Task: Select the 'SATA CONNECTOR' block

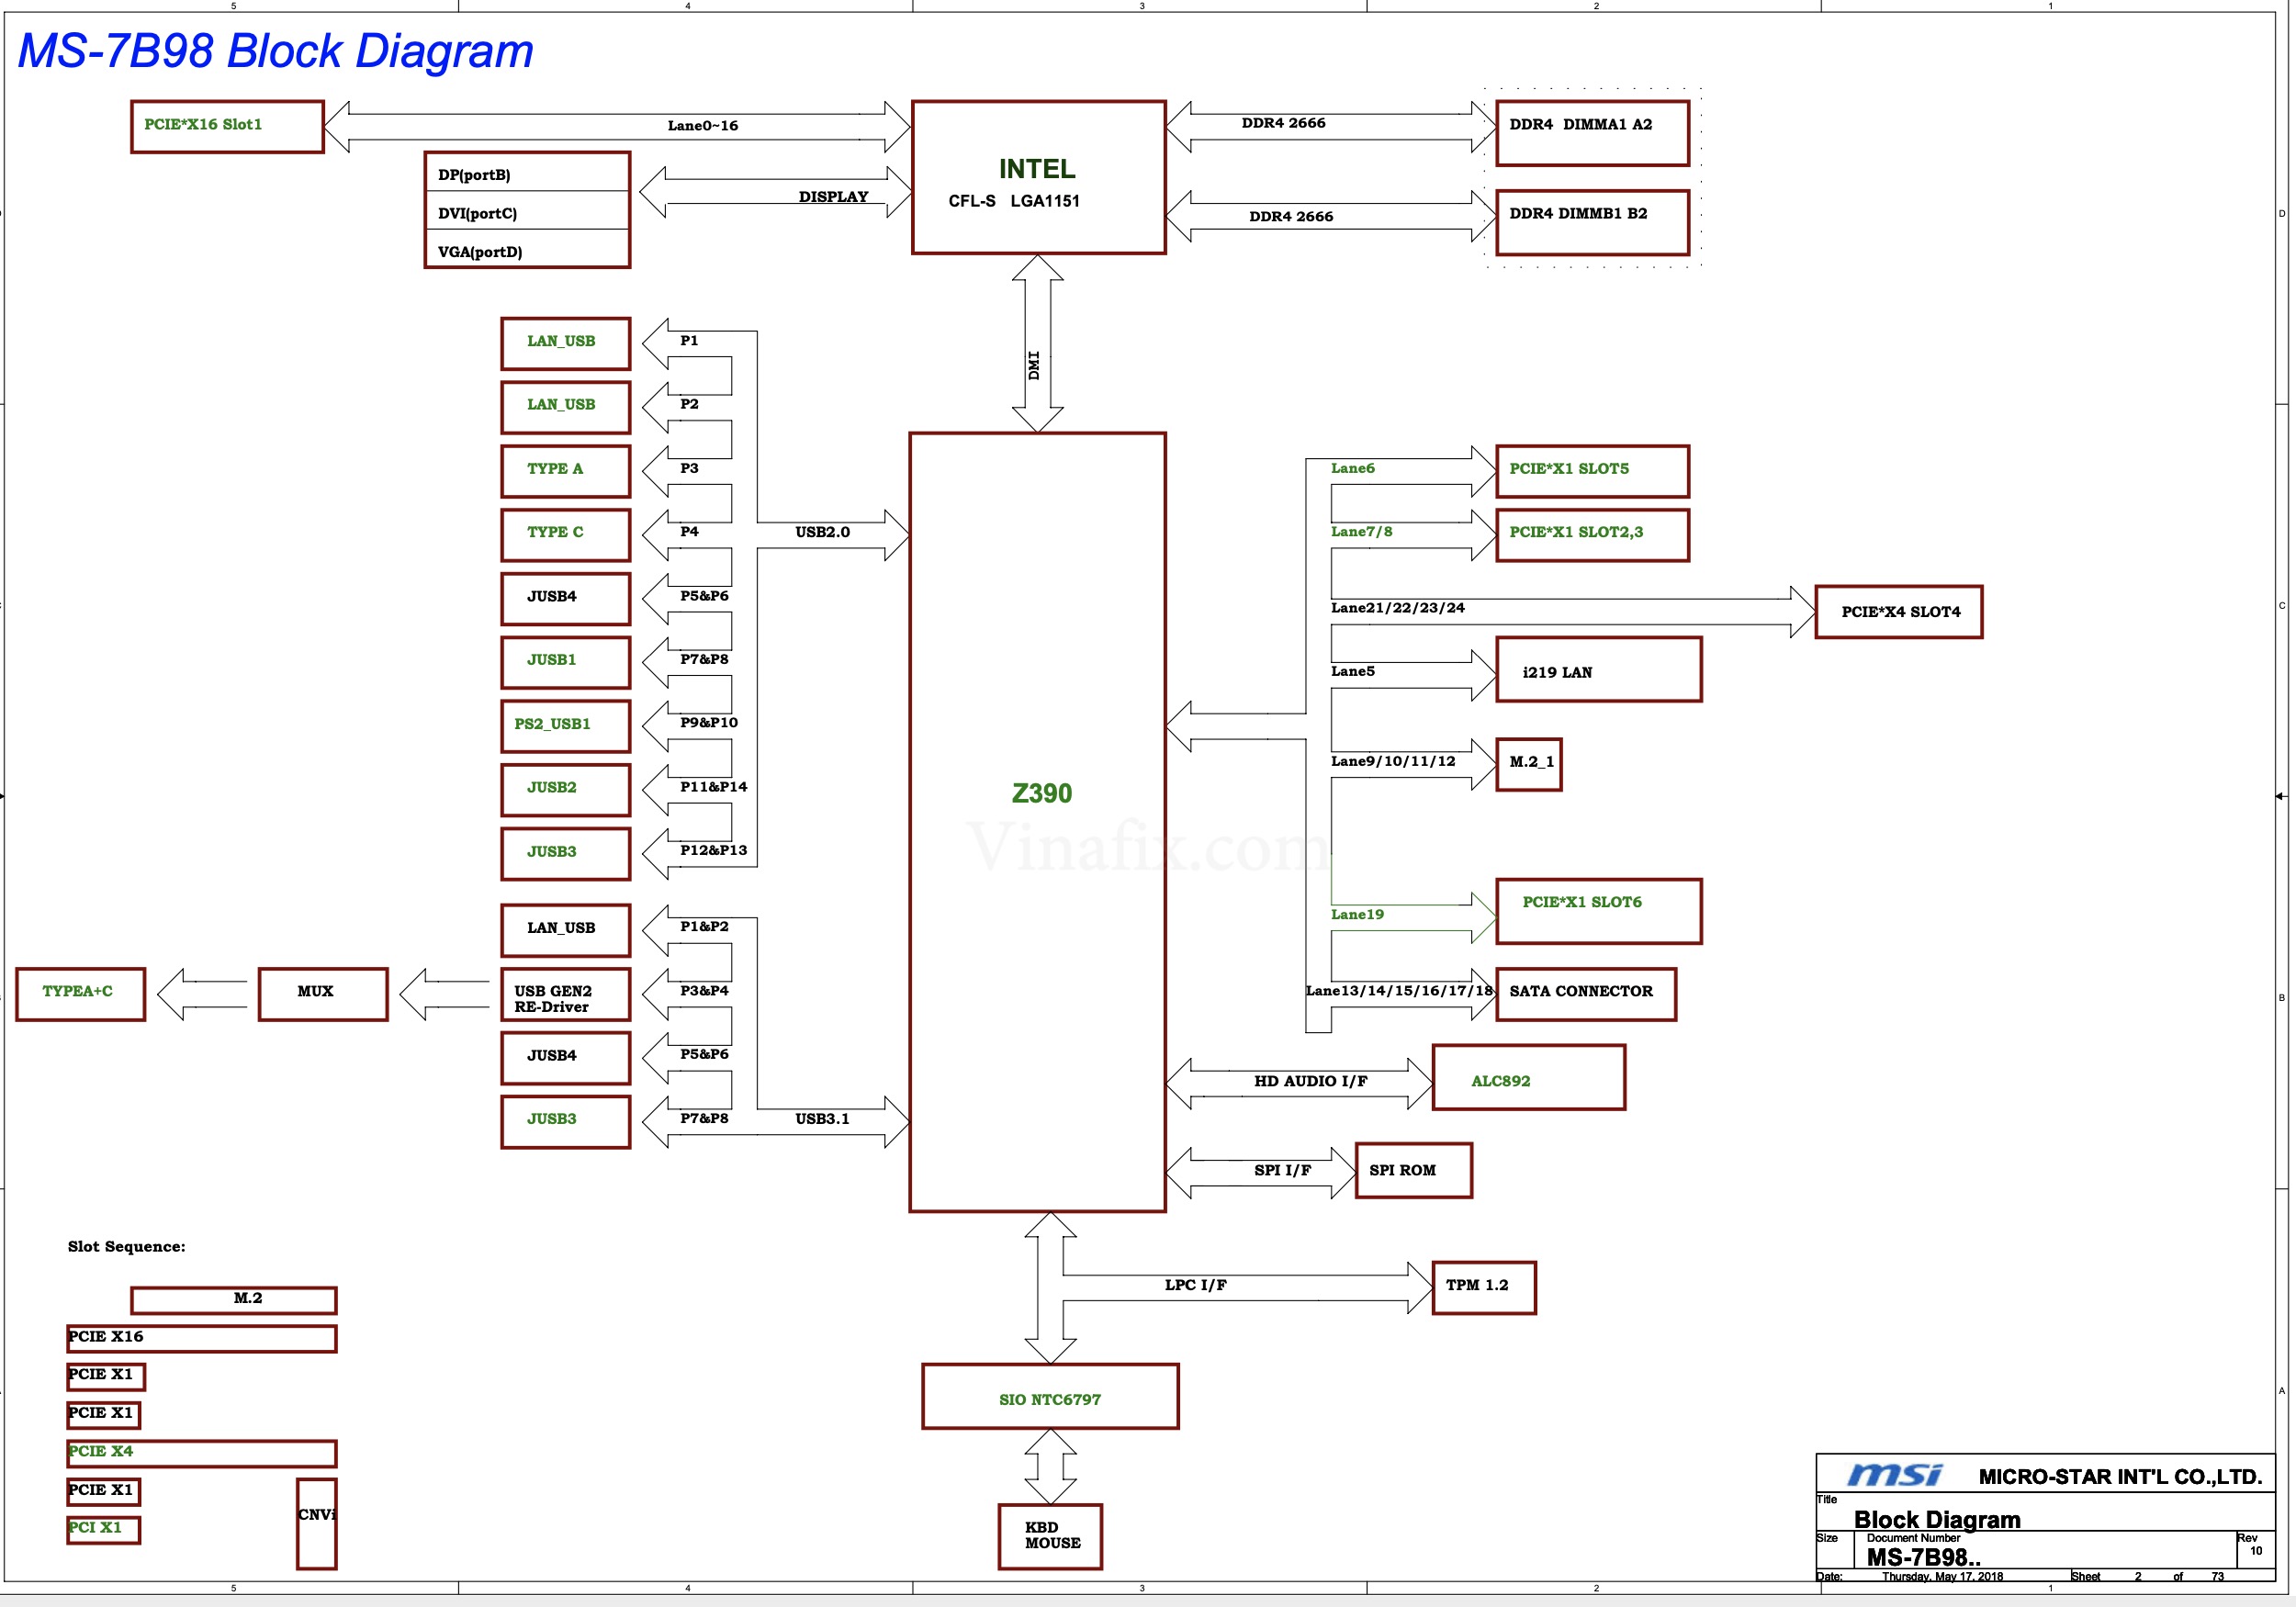Action: point(1586,994)
